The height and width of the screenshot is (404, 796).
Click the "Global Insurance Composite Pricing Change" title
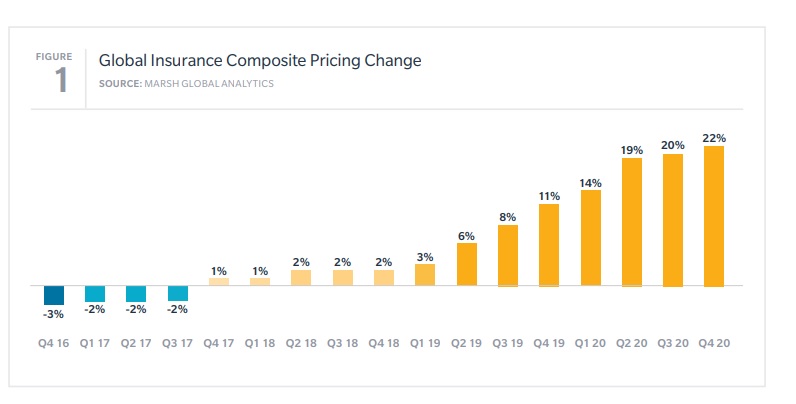pos(260,61)
